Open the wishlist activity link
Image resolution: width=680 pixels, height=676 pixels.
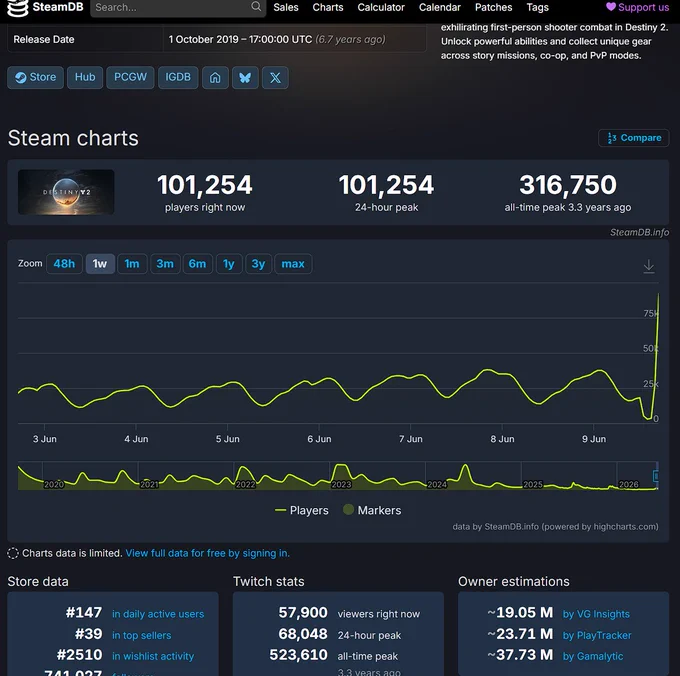coord(153,656)
